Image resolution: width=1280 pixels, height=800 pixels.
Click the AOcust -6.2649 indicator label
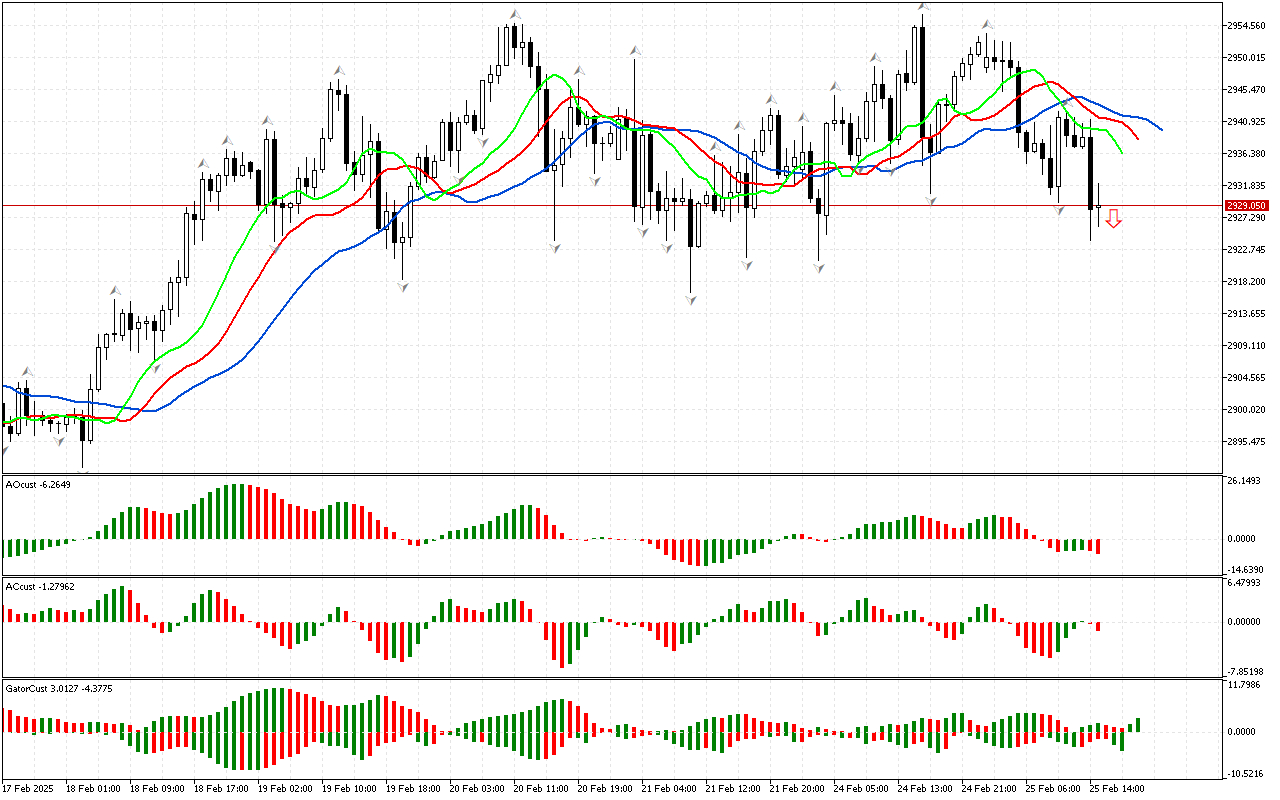coord(39,485)
